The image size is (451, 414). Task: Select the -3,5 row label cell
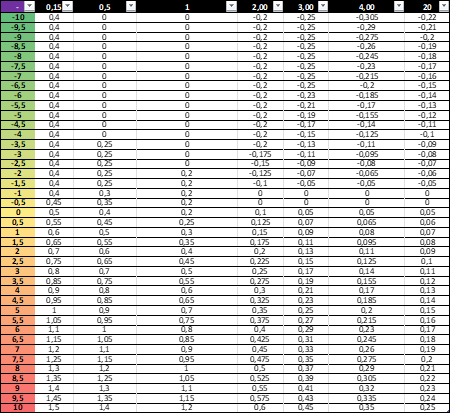click(x=18, y=144)
